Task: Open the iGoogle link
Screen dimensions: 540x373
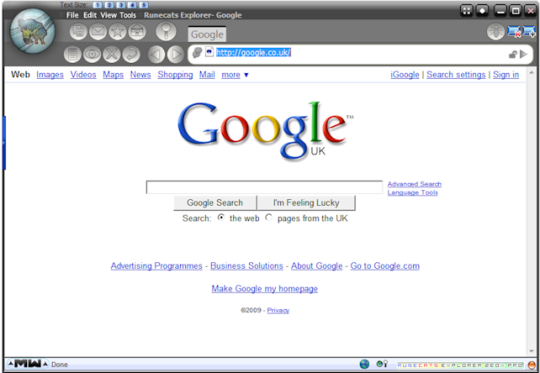Action: point(405,75)
